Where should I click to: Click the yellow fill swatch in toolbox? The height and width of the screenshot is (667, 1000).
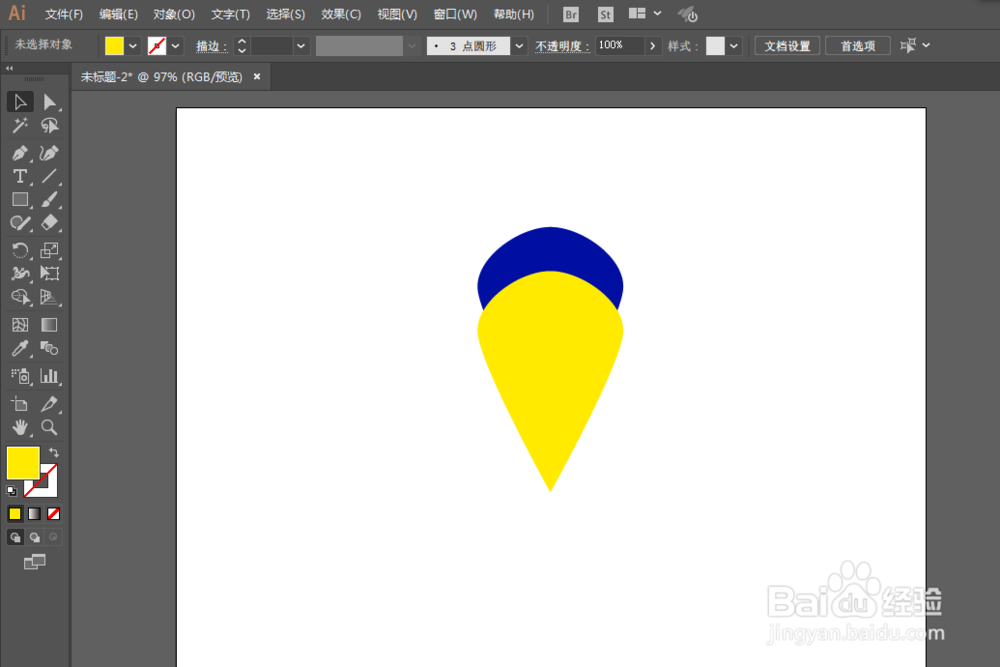coord(23,463)
